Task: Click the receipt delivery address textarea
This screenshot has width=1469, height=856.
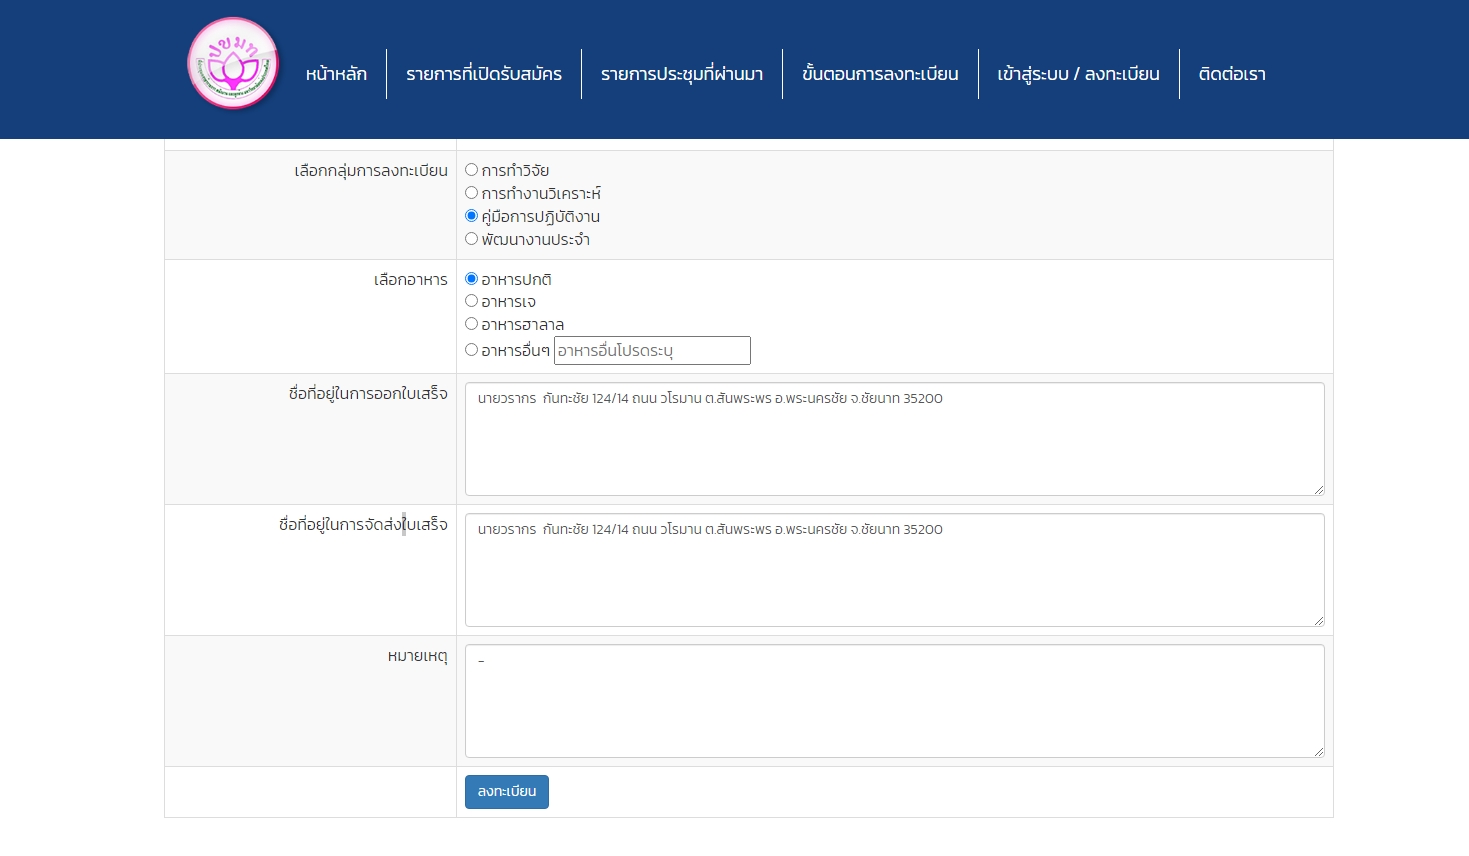Action: (x=895, y=570)
